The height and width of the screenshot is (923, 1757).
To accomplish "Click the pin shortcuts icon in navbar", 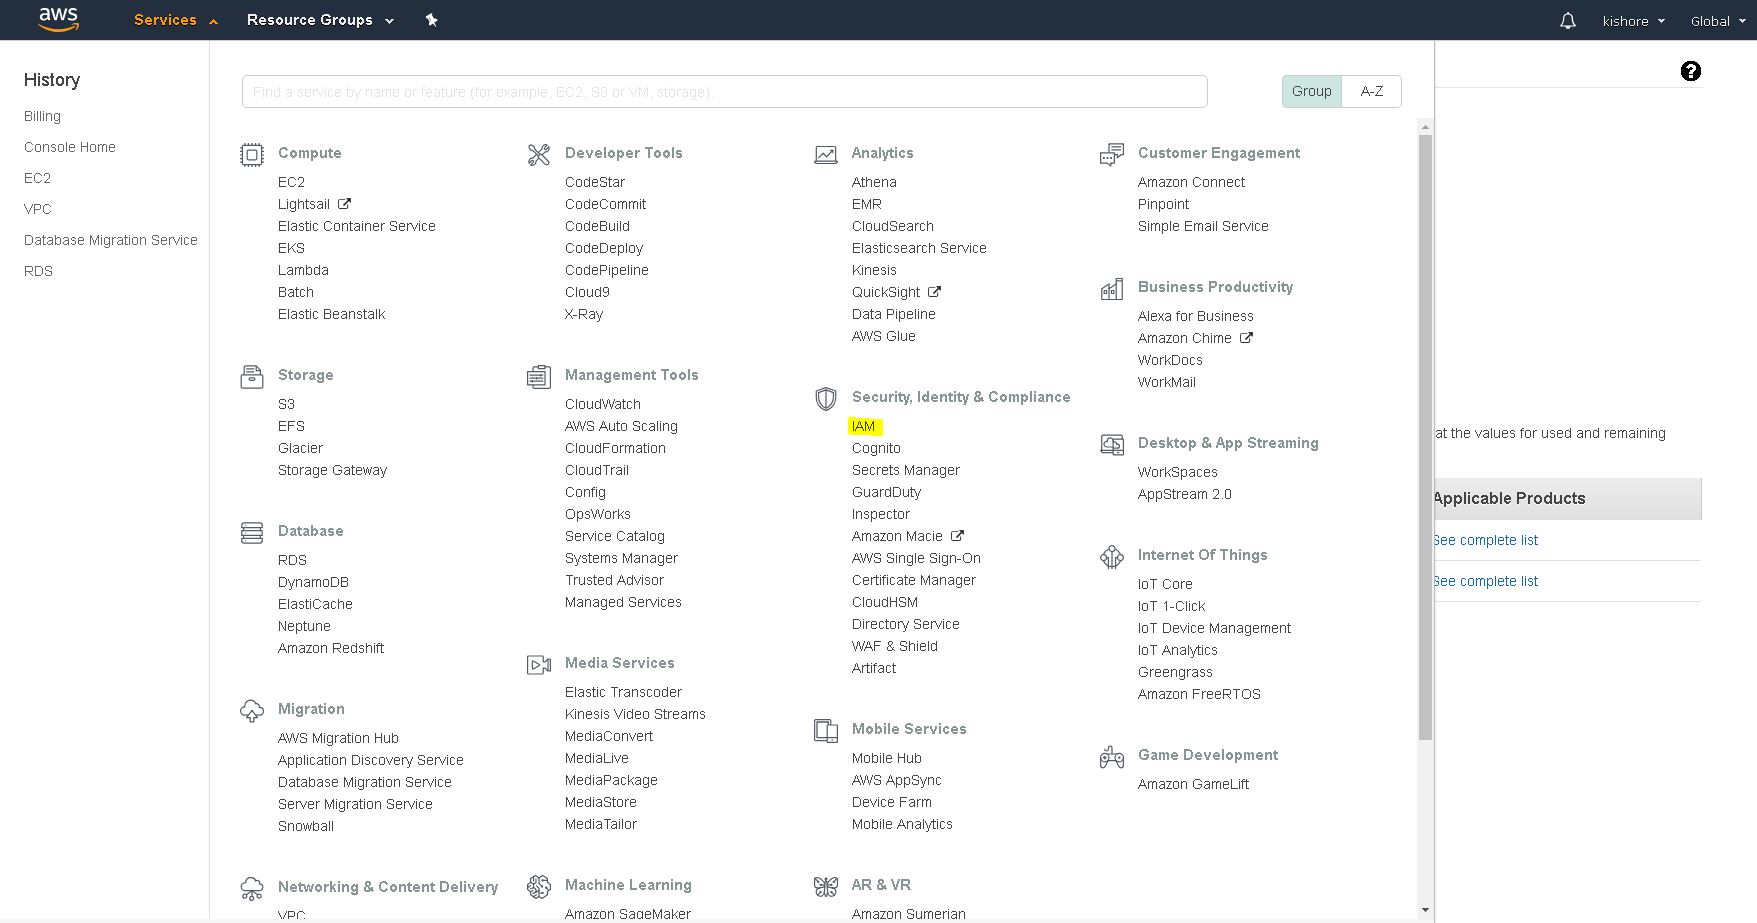I will pyautogui.click(x=431, y=20).
